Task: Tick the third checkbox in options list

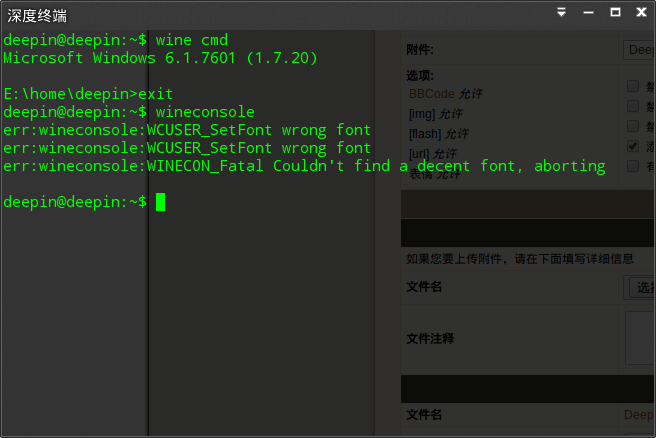Action: pos(633,126)
